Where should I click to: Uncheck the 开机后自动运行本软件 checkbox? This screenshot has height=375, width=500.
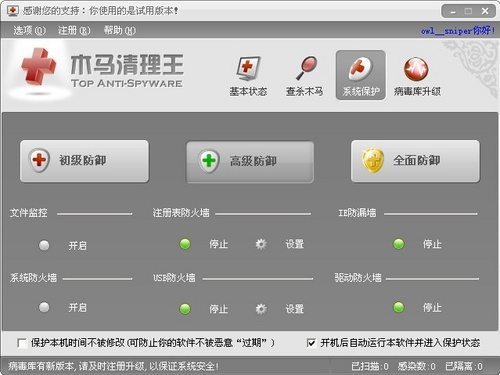point(311,343)
